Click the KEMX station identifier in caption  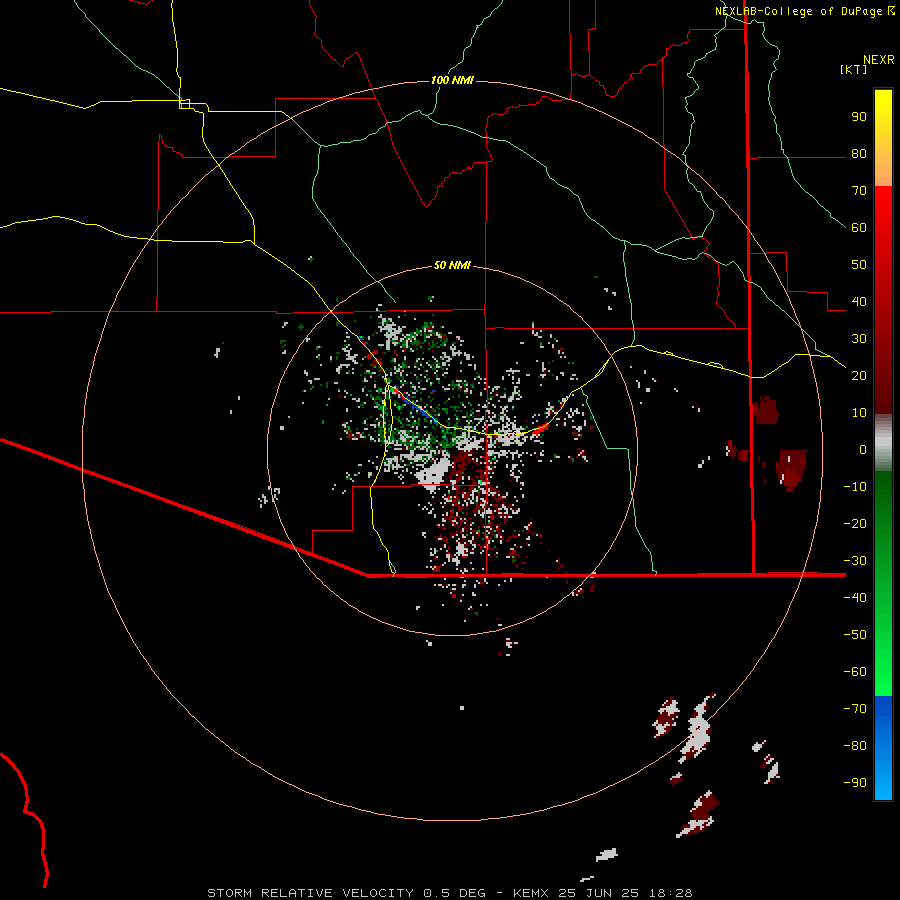coord(531,893)
